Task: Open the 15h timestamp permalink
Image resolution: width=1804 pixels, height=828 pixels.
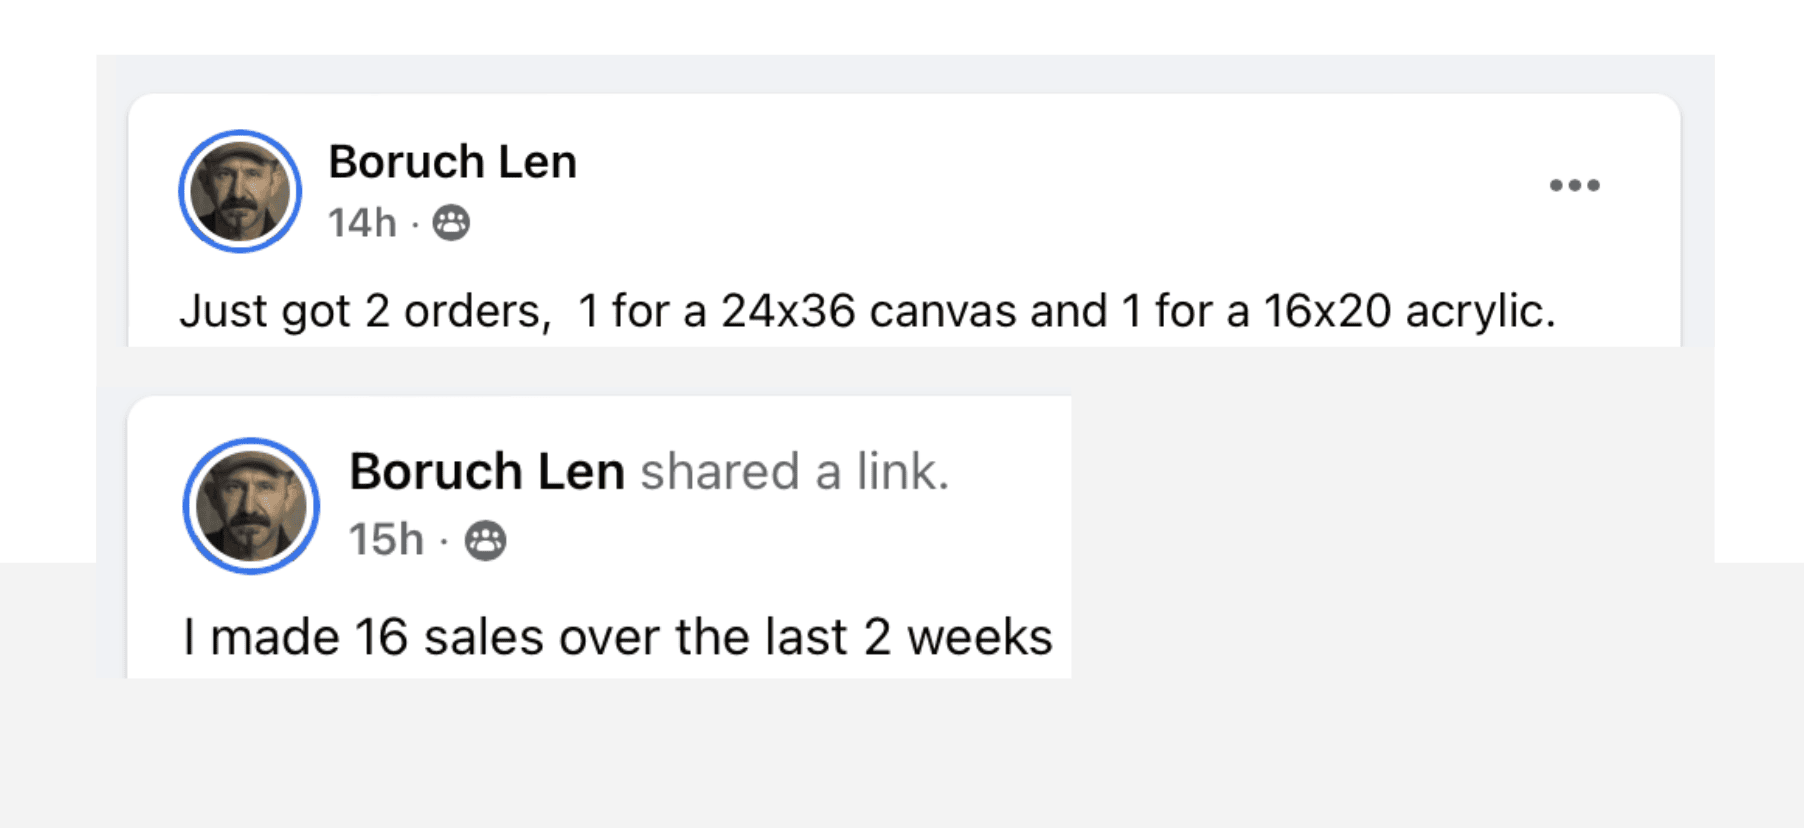Action: pyautogui.click(x=386, y=540)
